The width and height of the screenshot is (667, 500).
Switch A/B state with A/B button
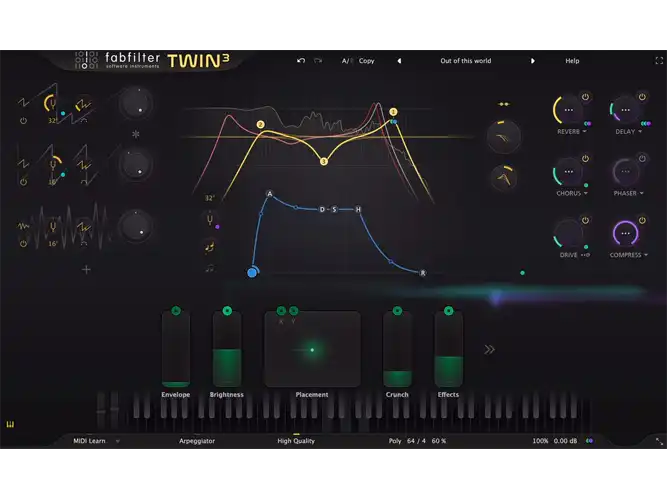click(x=348, y=61)
